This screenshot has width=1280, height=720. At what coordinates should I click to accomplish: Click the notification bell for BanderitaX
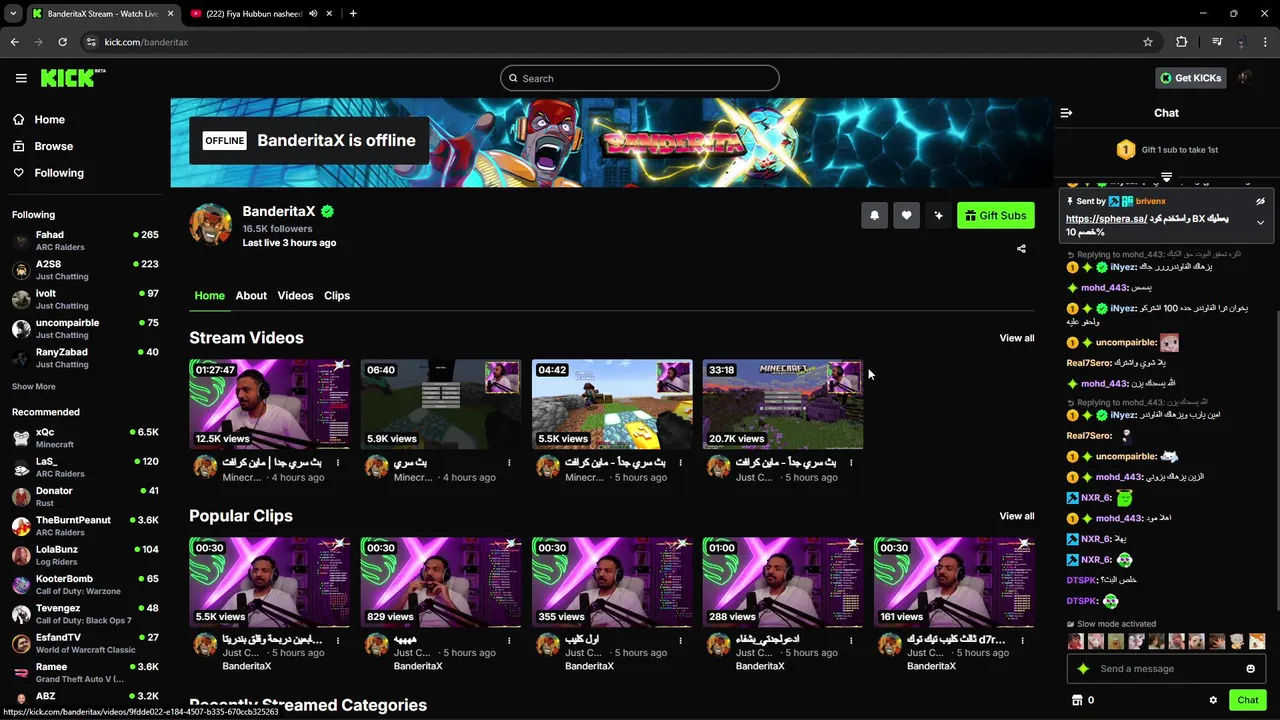[x=874, y=215]
